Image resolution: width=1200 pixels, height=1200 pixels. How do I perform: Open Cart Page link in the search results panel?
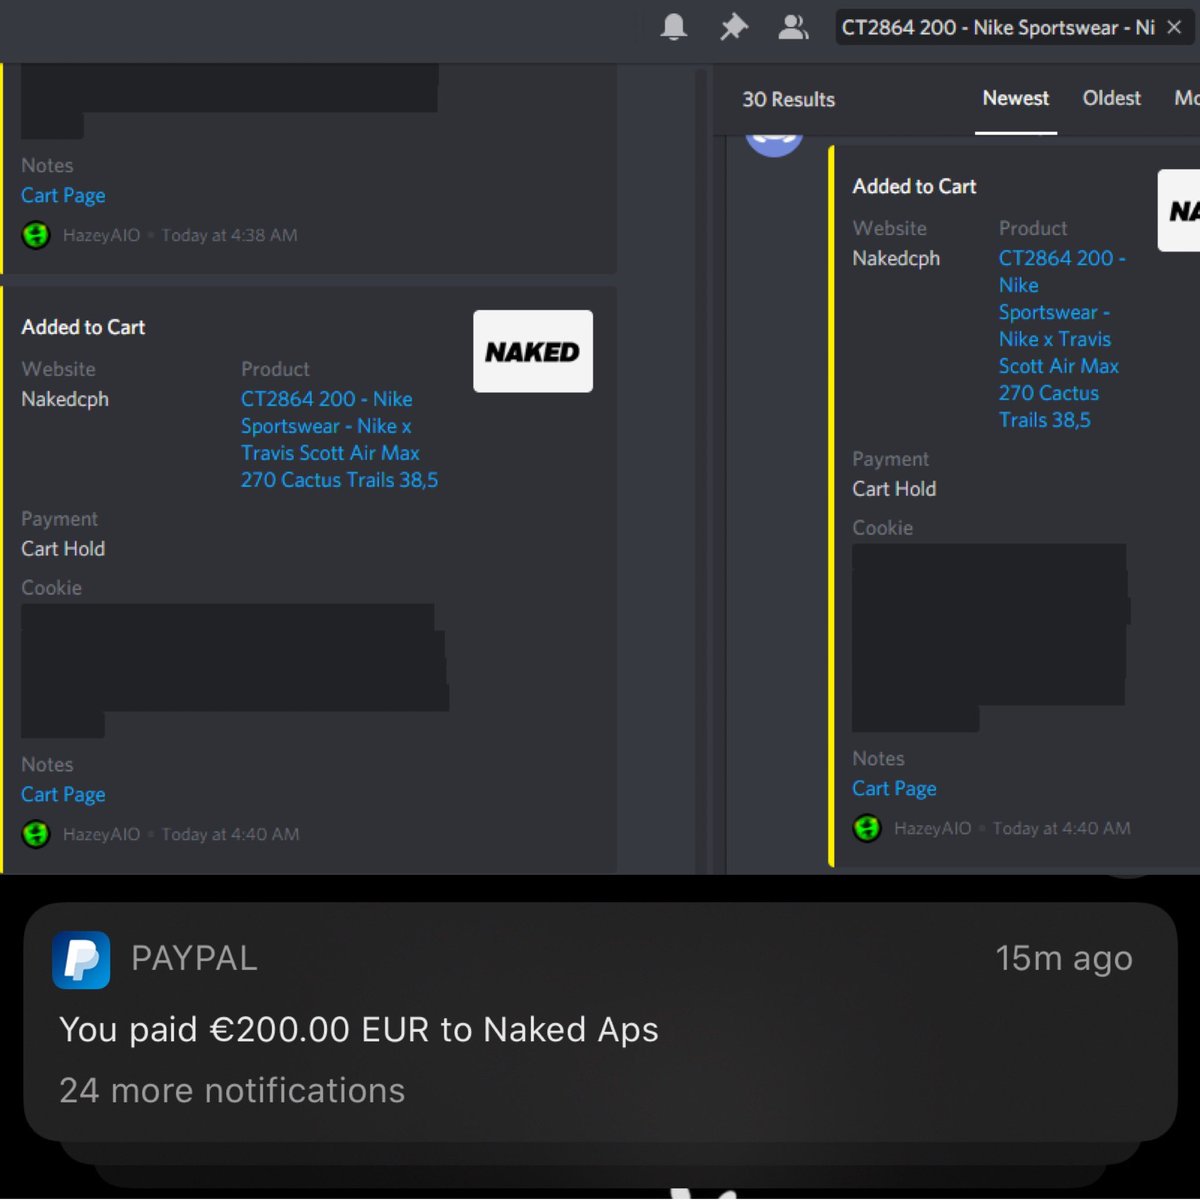pyautogui.click(x=894, y=788)
